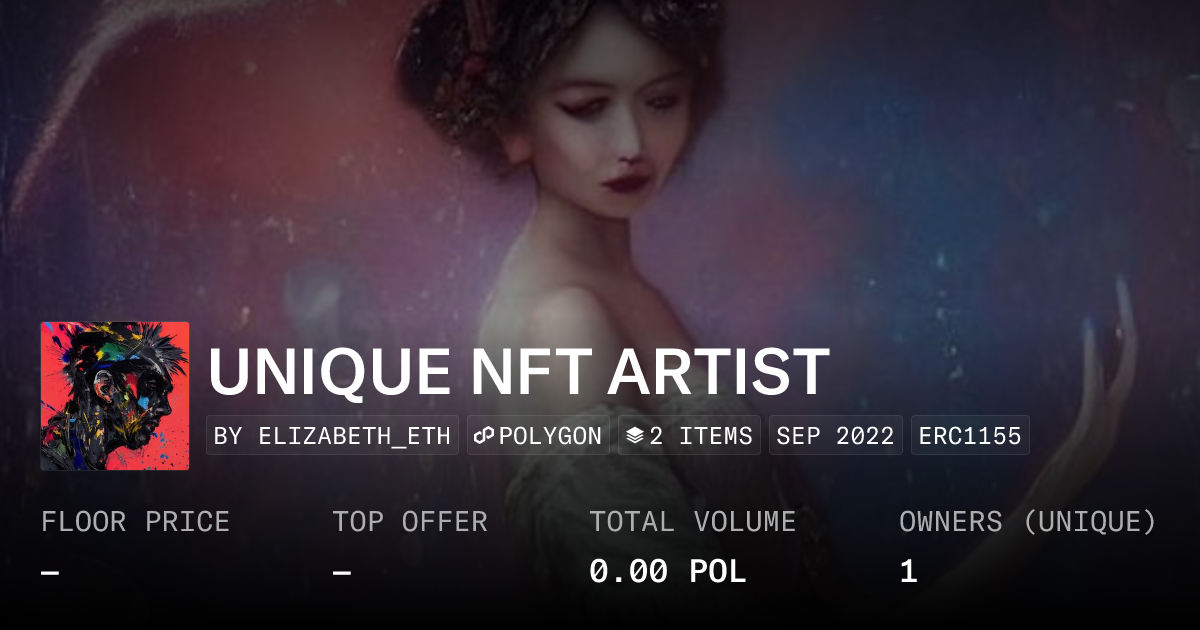This screenshot has height=630, width=1200.
Task: Click the SEP 2022 date badge
Action: tap(835, 436)
